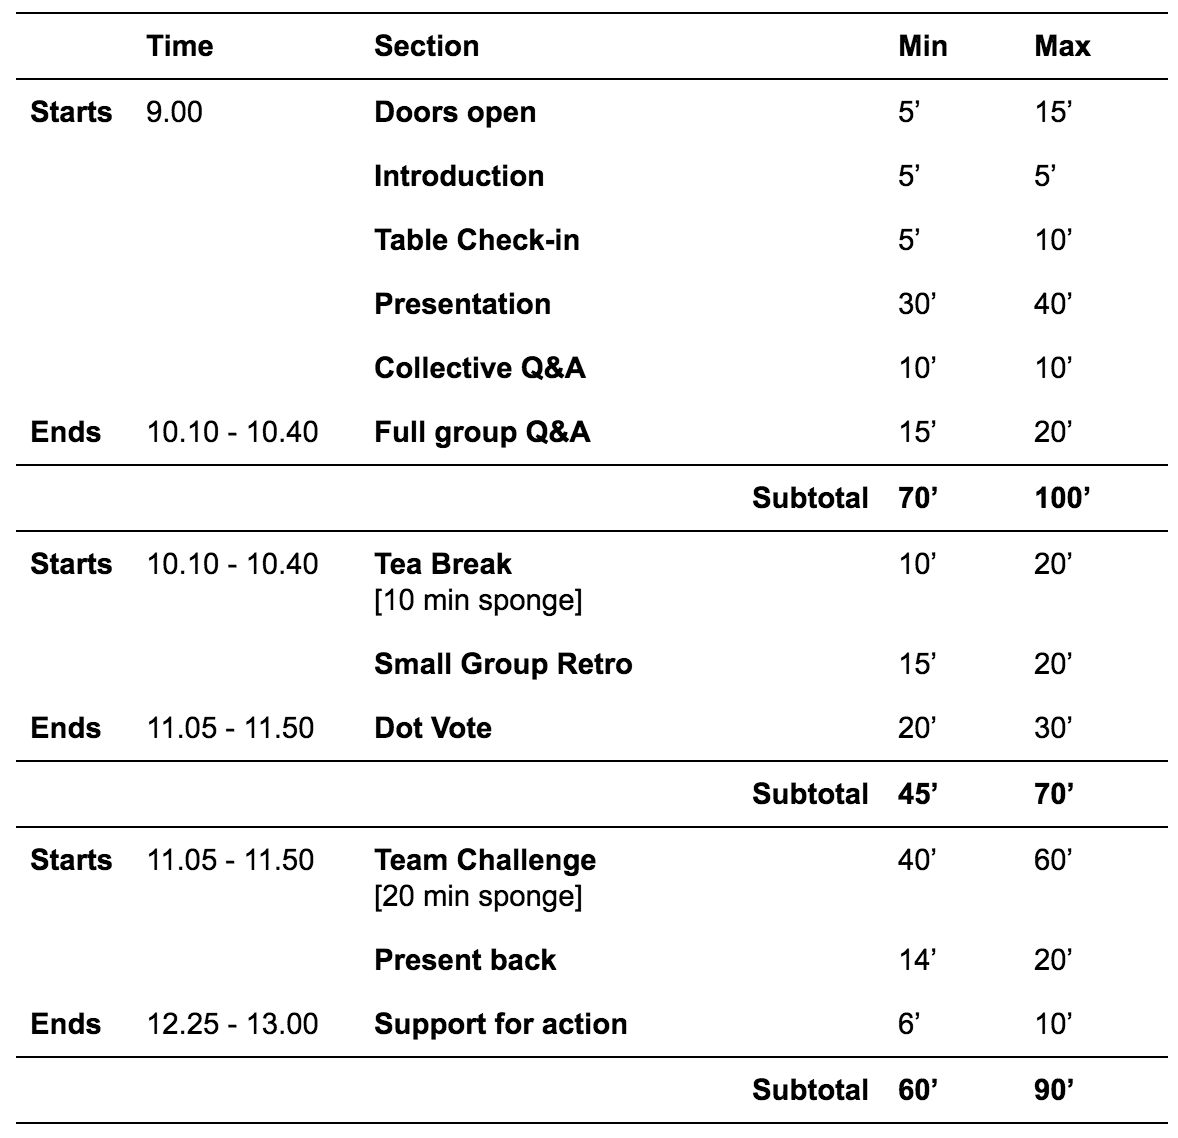Click the [10 min sponge] note
The width and height of the screenshot is (1178, 1138).
click(479, 601)
